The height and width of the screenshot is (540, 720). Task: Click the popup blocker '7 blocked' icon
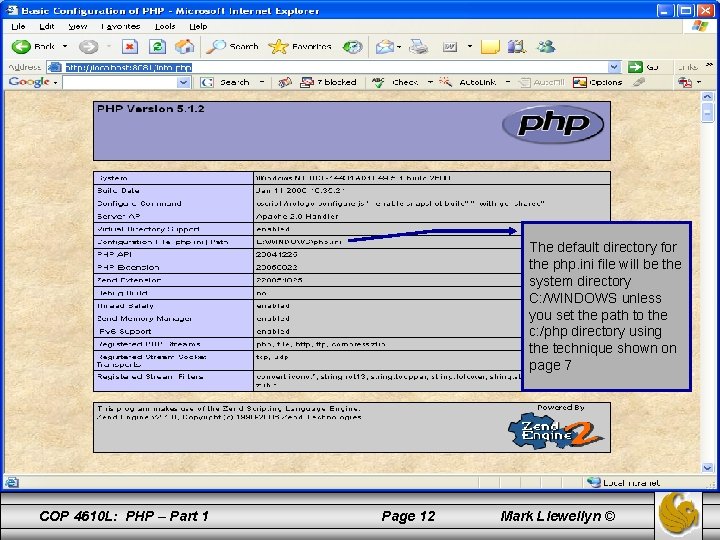pyautogui.click(x=307, y=82)
